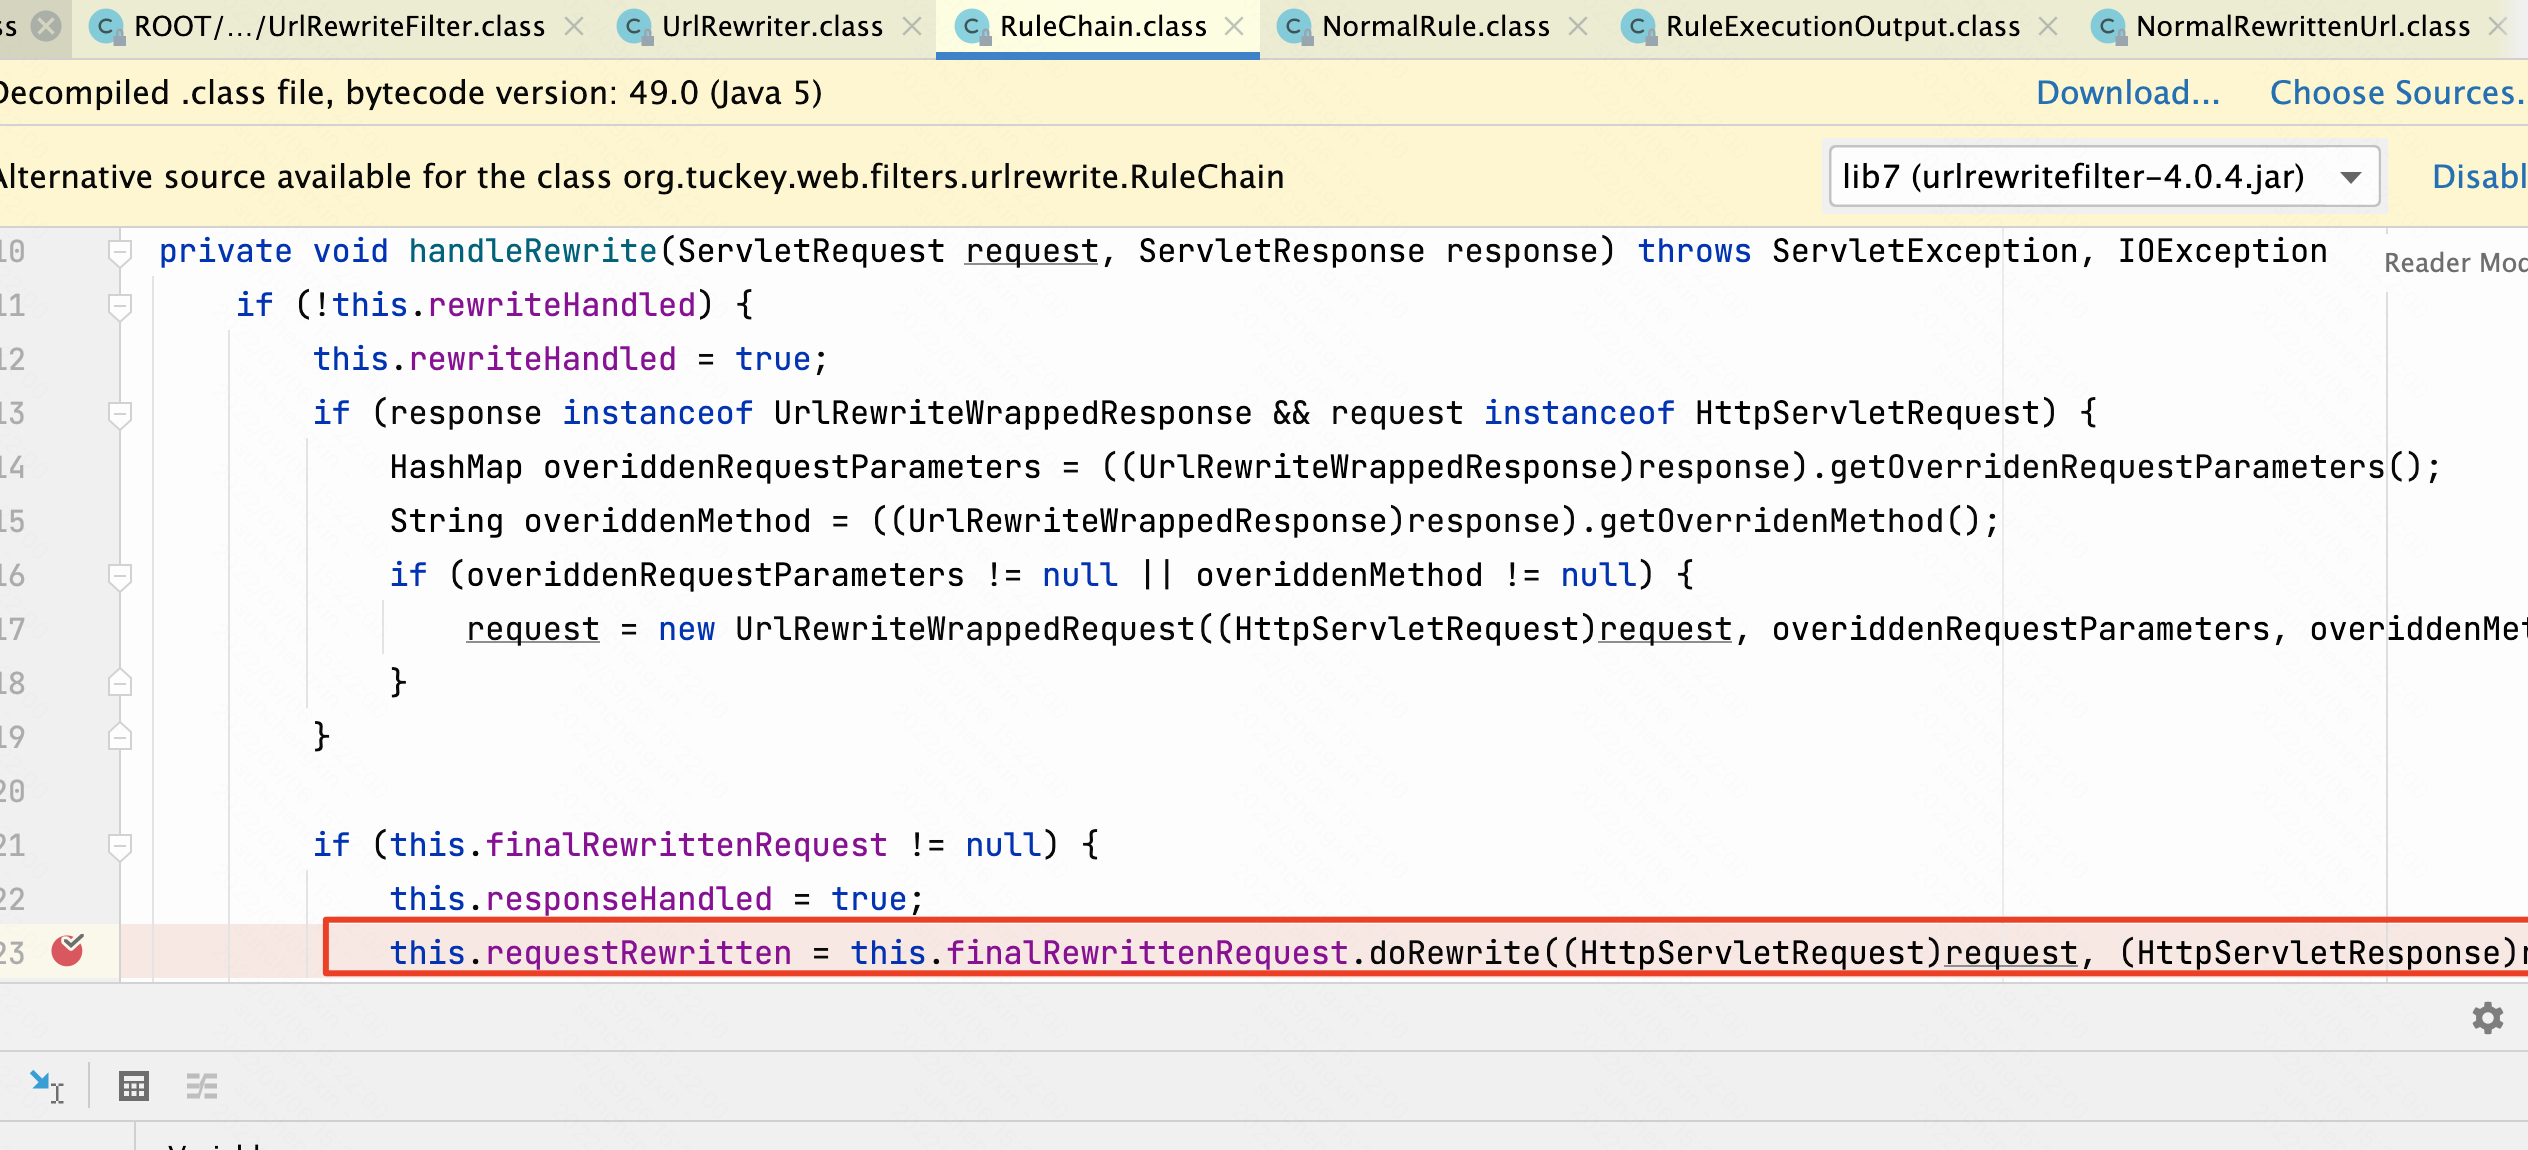Click the class icon on RuleExecutionOutput.class tab
The width and height of the screenshot is (2528, 1150).
1637,27
